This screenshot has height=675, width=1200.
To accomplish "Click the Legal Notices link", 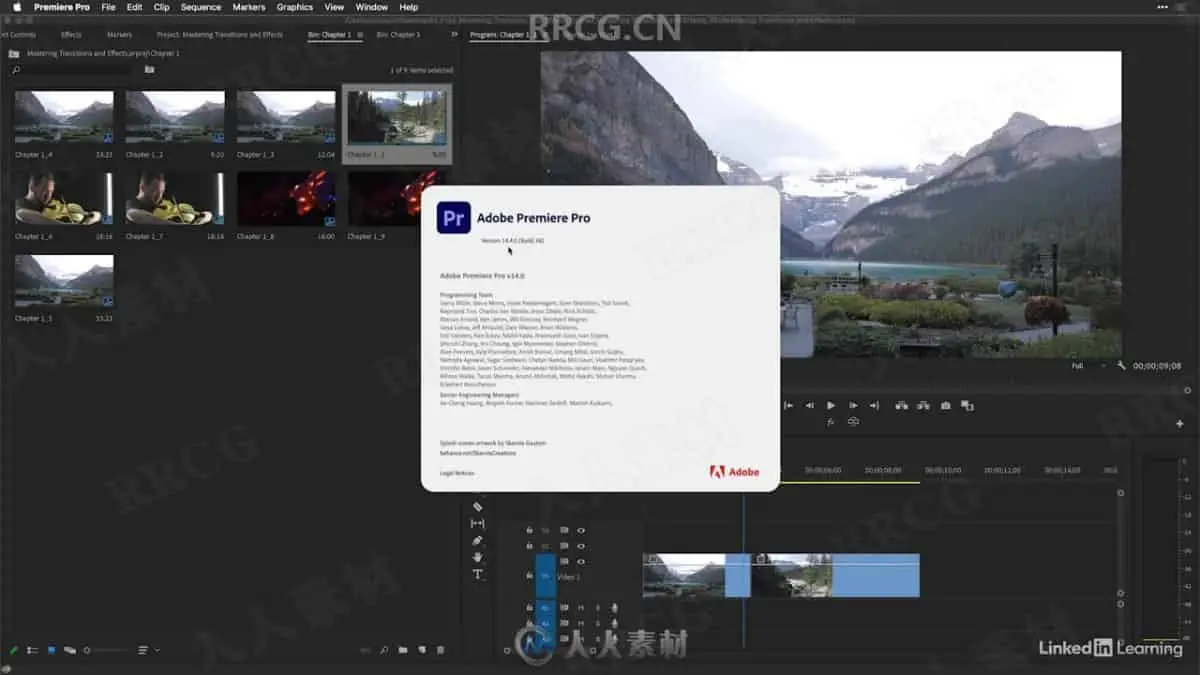I will [457, 472].
